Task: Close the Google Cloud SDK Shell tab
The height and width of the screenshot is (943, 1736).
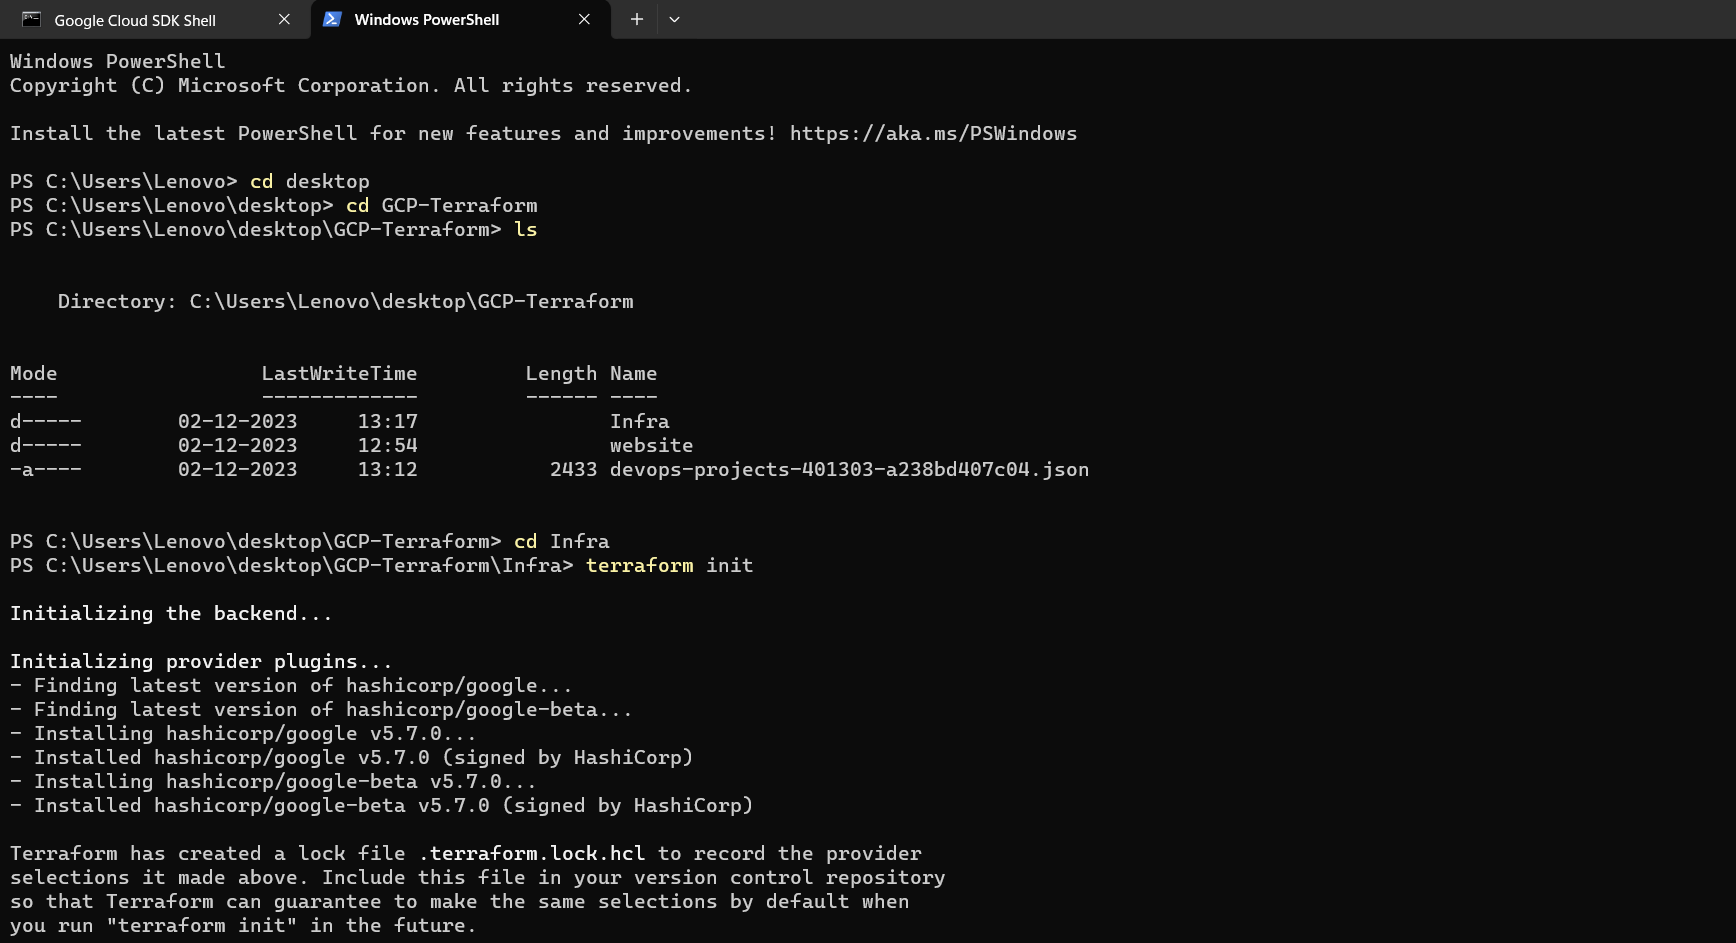Action: (x=284, y=19)
